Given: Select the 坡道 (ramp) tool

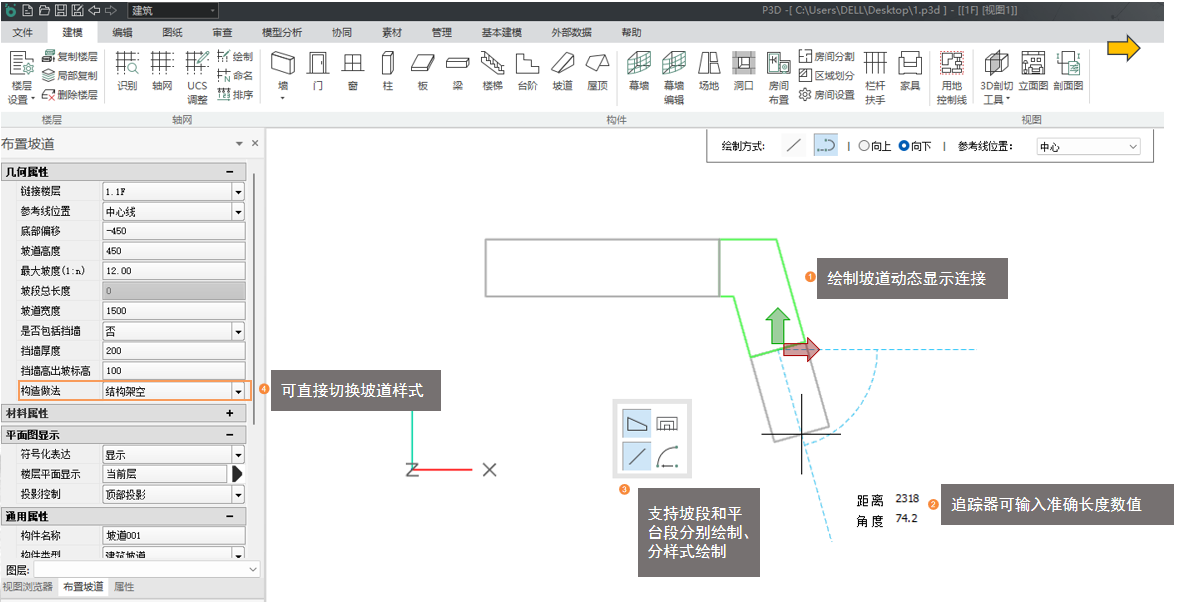Looking at the screenshot, I should [x=563, y=71].
